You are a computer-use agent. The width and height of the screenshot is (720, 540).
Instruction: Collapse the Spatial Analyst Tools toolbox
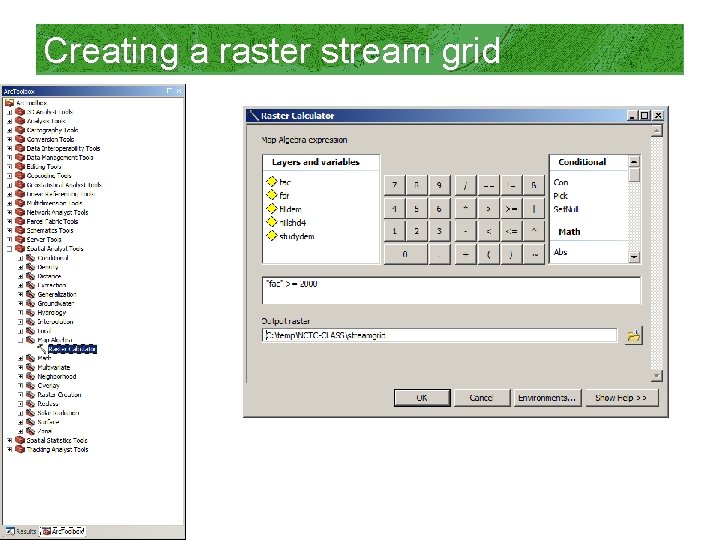(x=10, y=249)
